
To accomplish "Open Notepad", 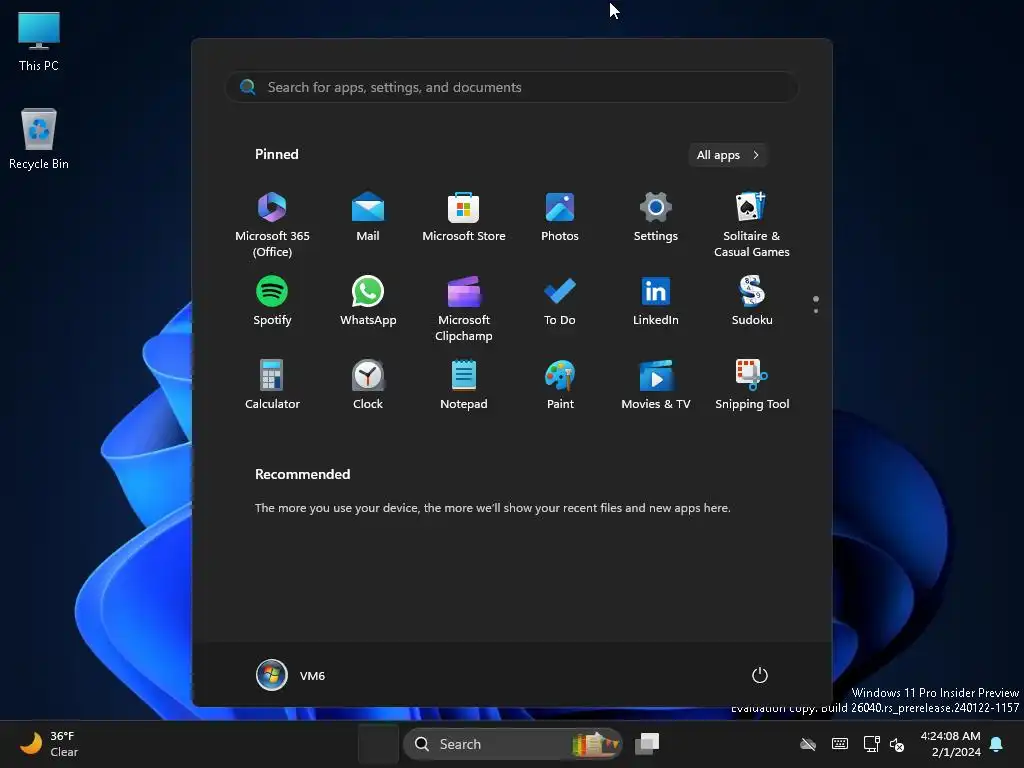I will click(x=464, y=385).
